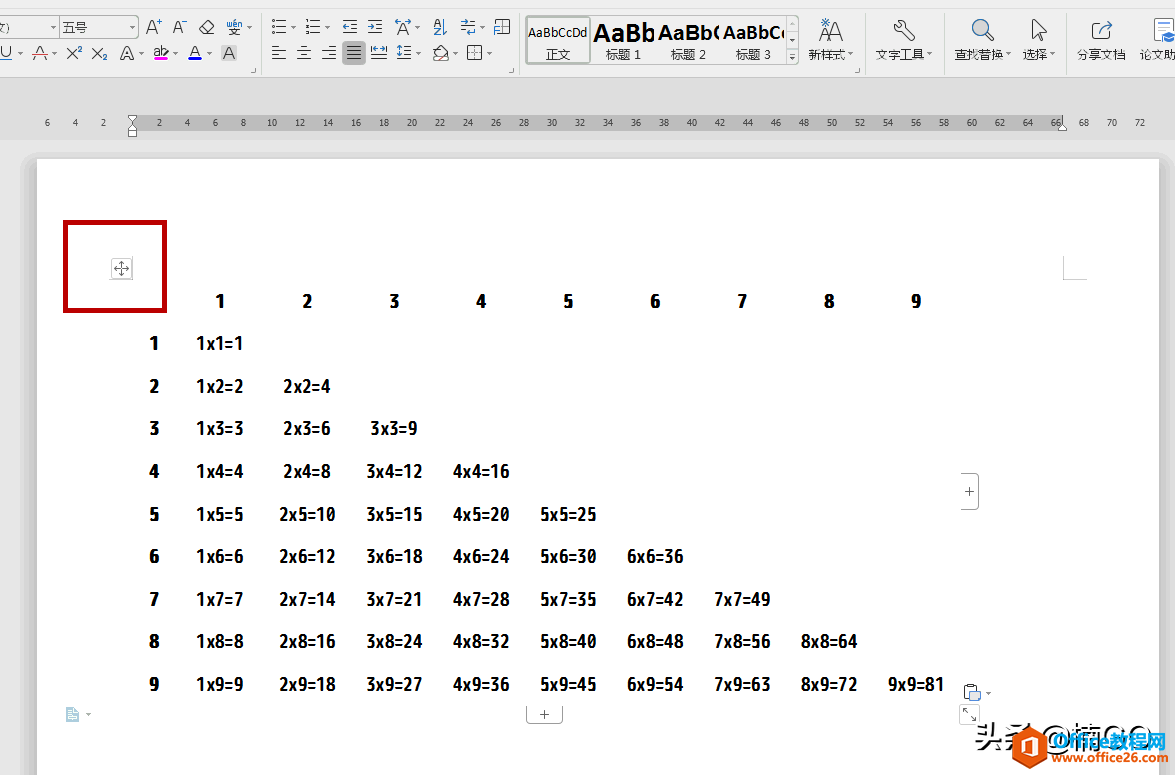Click the decrease font size icon

click(179, 28)
